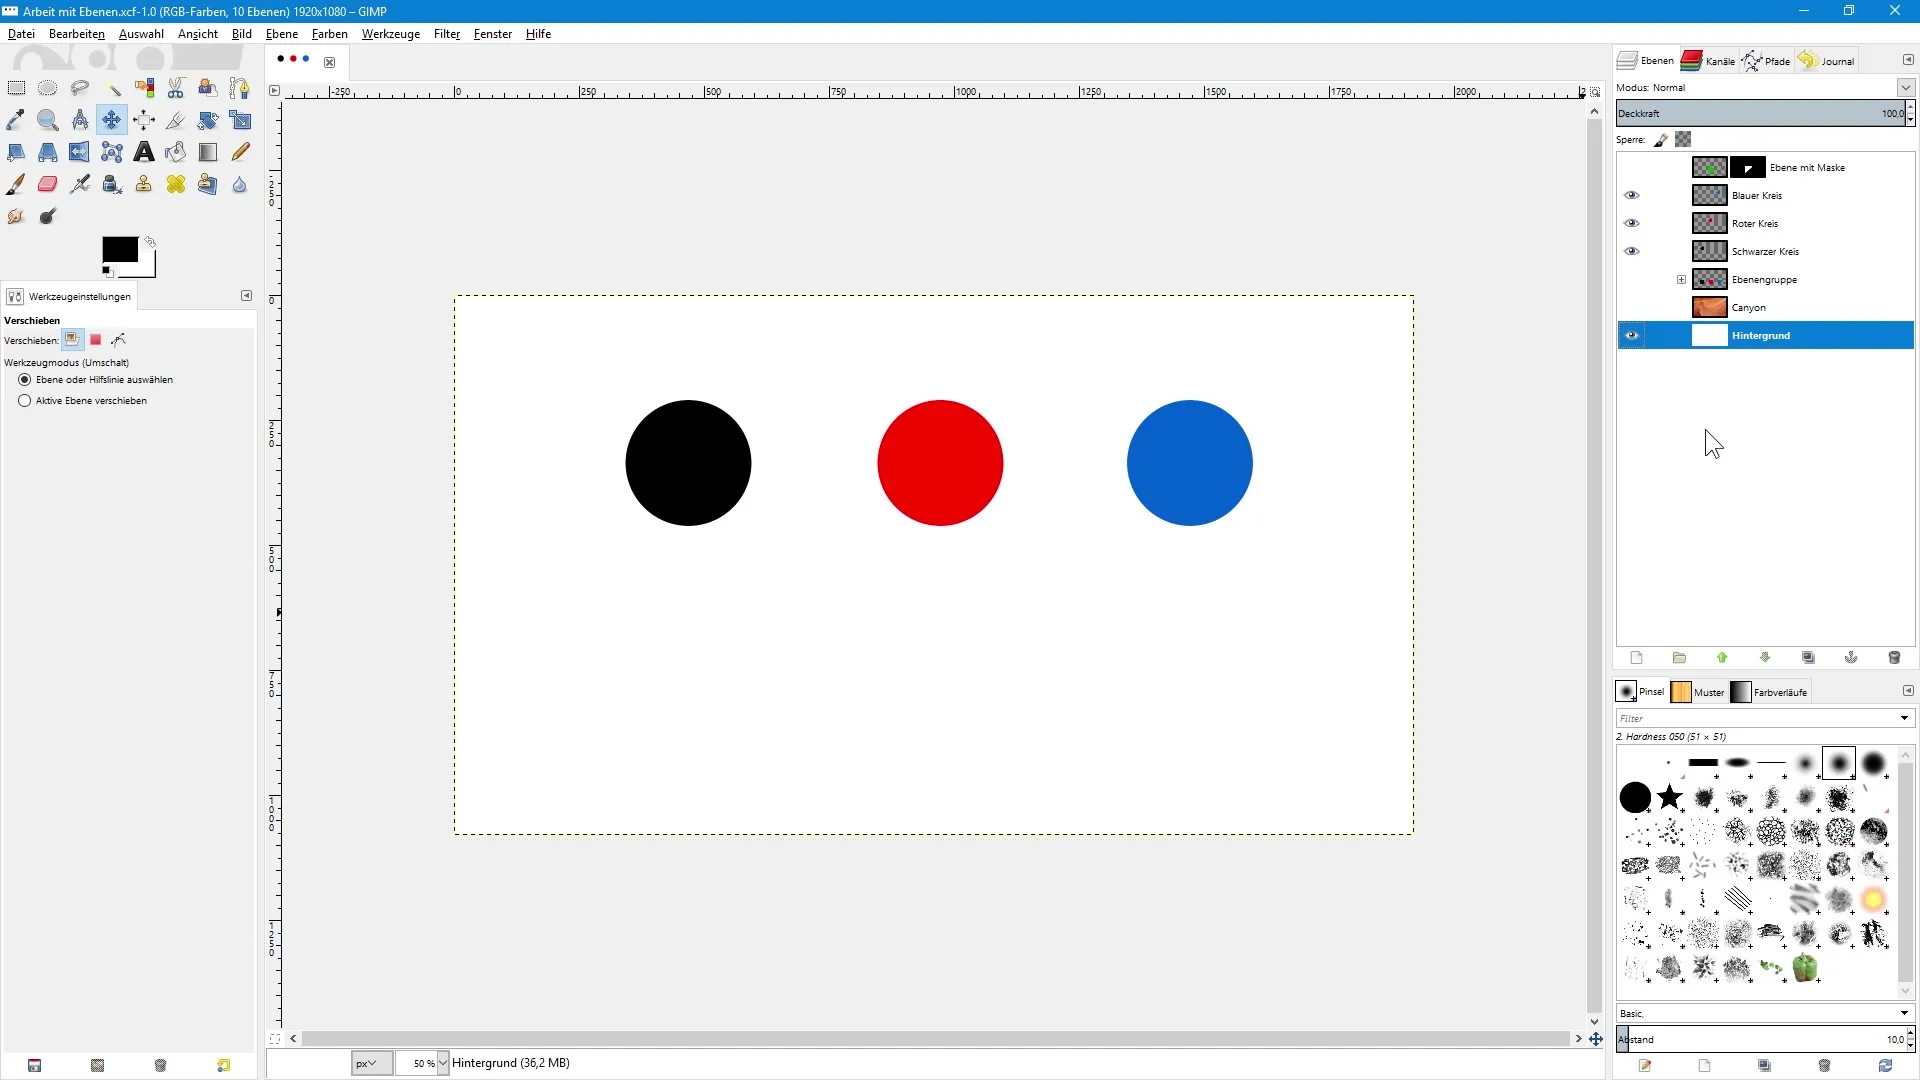Select the Heal bandage tool
Screen dimensions: 1920x1080
pyautogui.click(x=176, y=184)
